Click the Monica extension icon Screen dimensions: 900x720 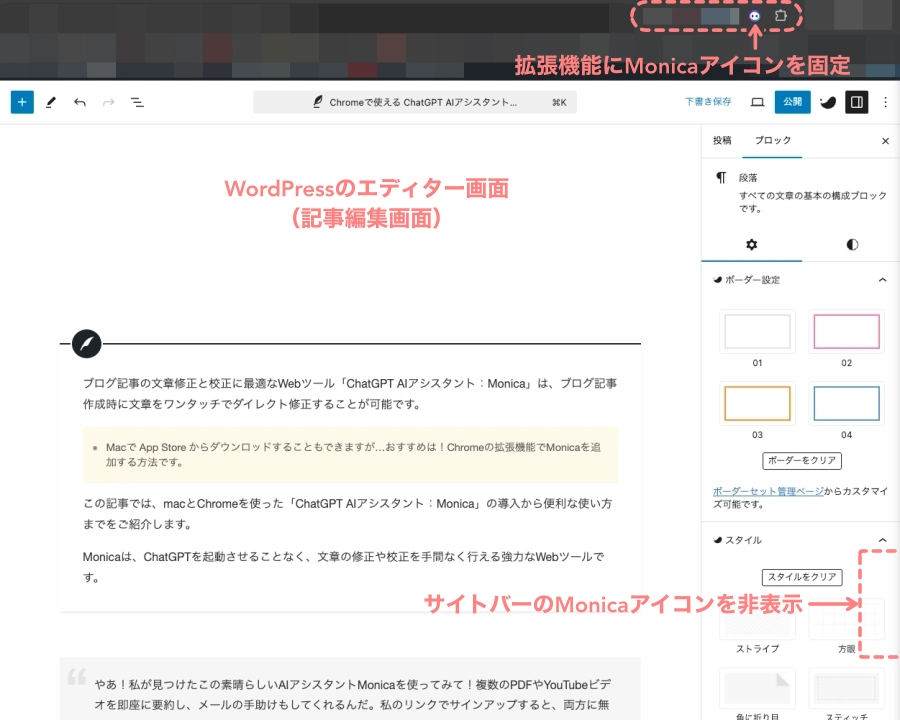[755, 16]
